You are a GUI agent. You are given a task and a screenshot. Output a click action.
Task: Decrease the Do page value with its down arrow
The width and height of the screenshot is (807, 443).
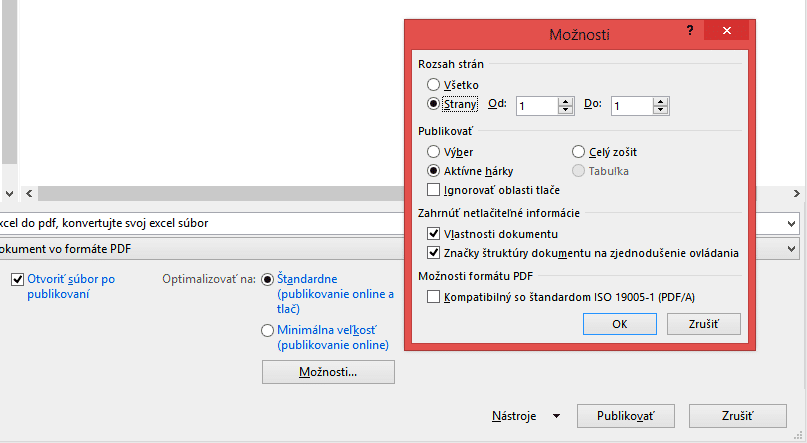(660, 110)
